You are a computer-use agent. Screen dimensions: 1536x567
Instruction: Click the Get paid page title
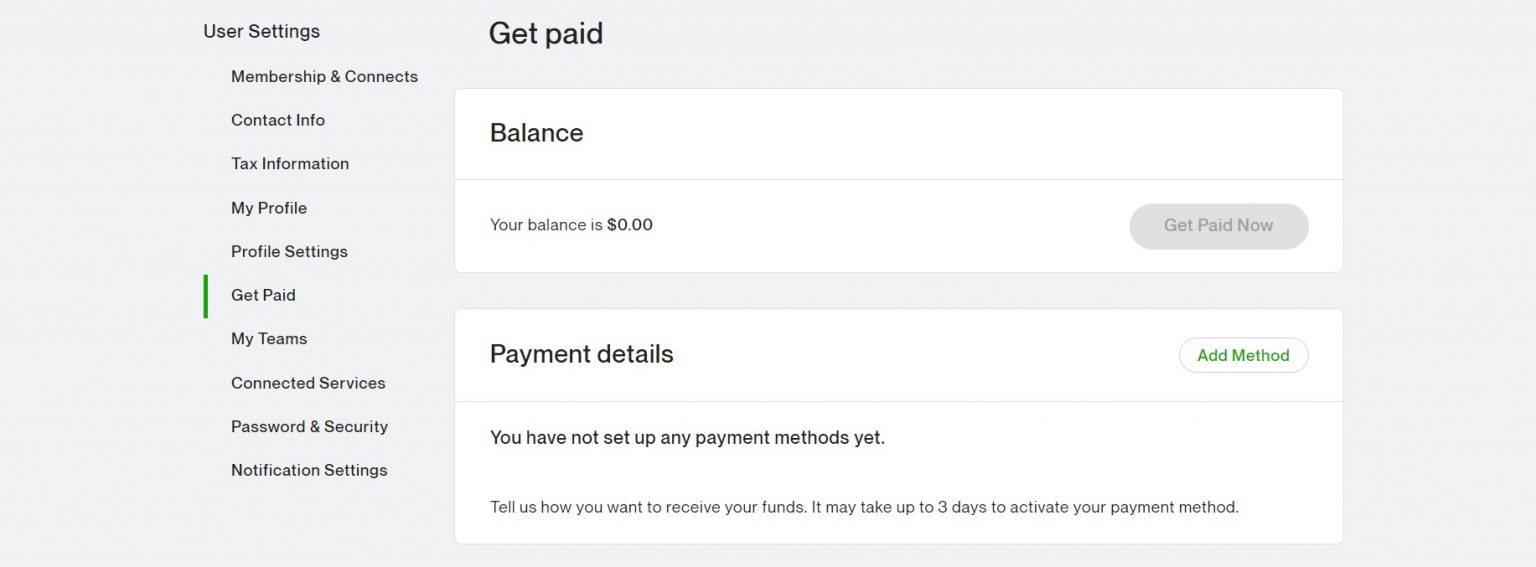pos(545,34)
